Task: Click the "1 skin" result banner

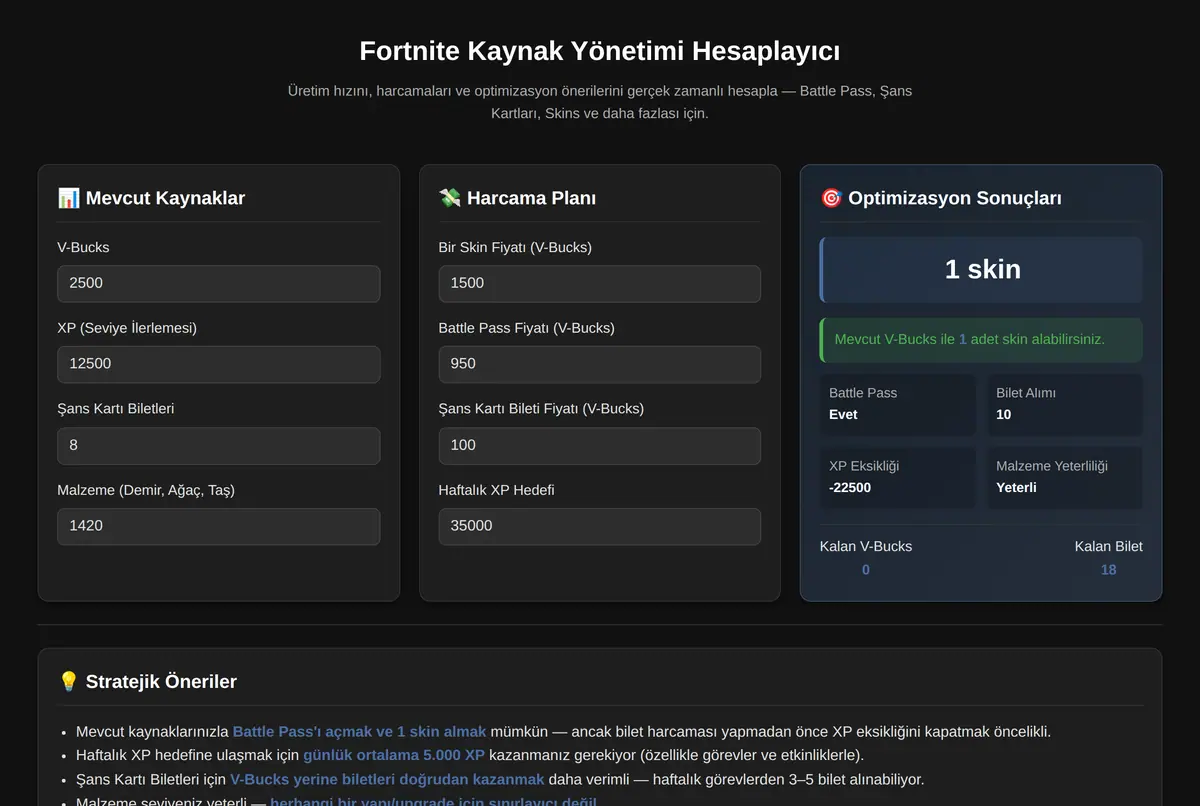Action: 981,269
